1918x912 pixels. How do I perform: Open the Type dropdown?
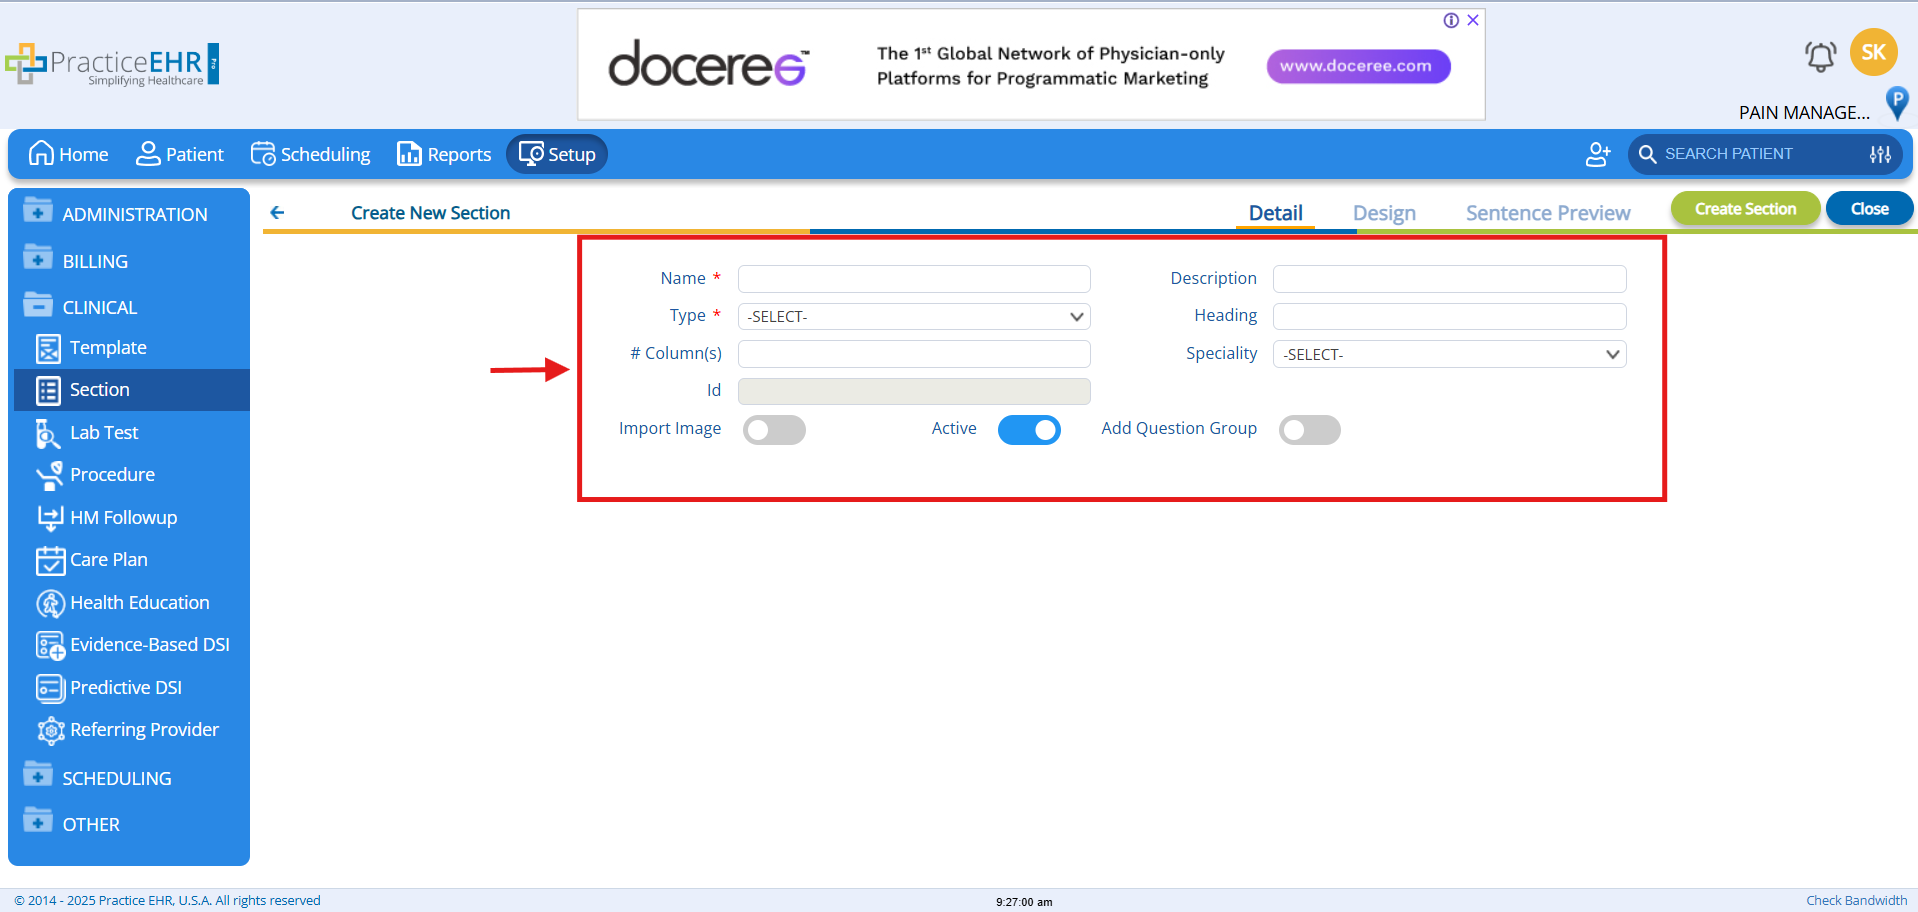[914, 317]
